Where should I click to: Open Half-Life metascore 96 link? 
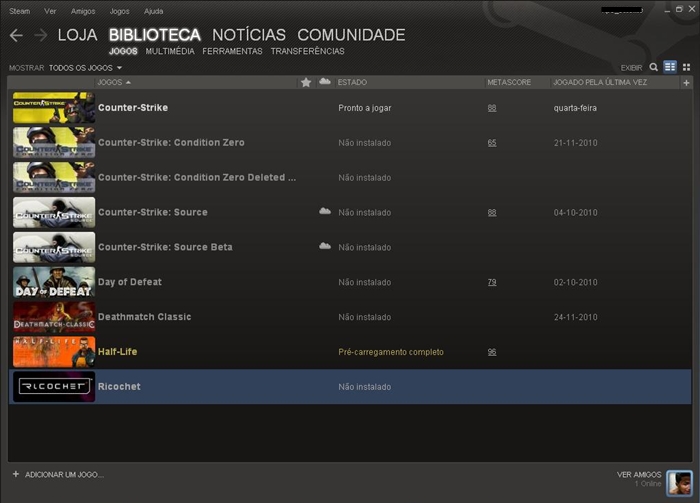[492, 352]
